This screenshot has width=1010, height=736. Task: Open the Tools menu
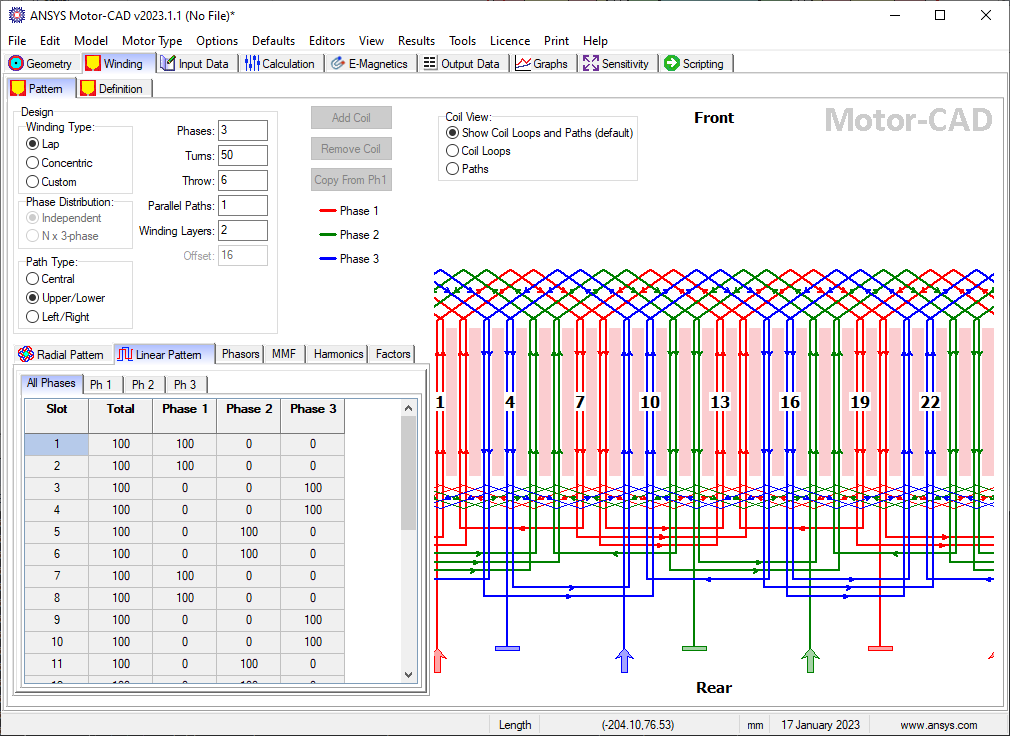(x=462, y=41)
